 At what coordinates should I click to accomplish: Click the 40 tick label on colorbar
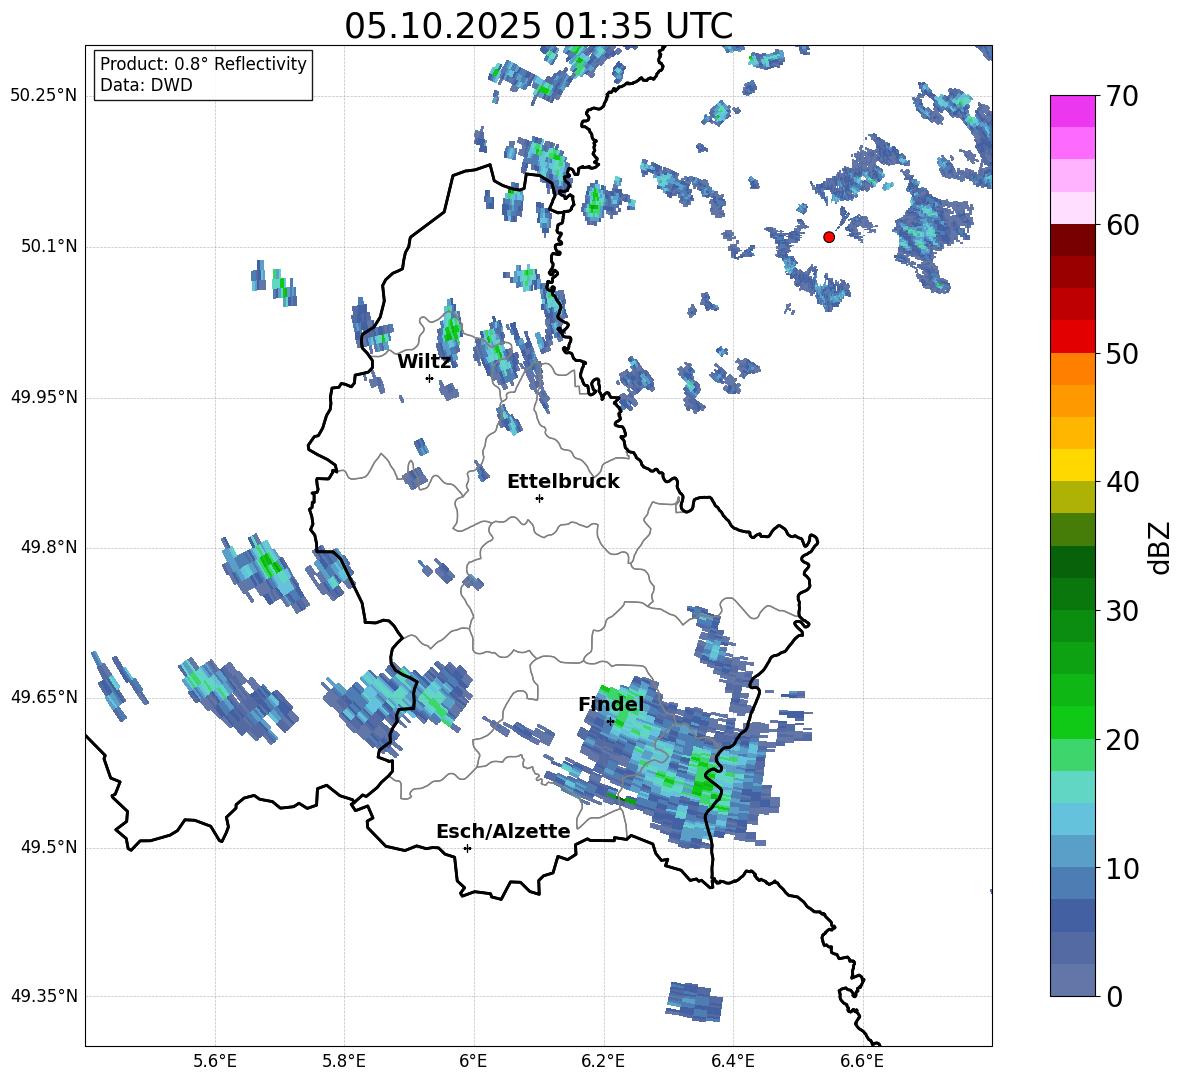1122,482
